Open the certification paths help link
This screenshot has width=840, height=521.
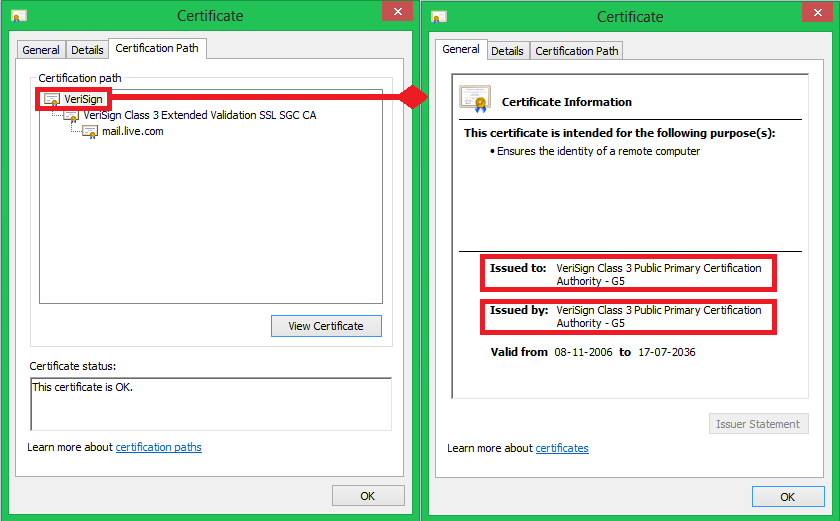tap(159, 447)
